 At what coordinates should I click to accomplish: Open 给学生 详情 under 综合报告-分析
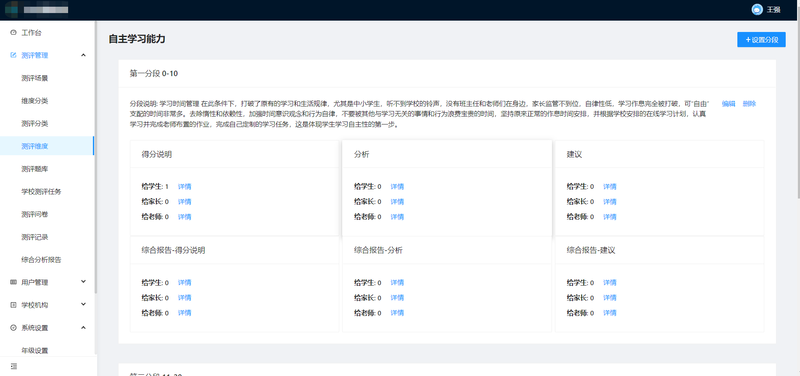pos(397,283)
